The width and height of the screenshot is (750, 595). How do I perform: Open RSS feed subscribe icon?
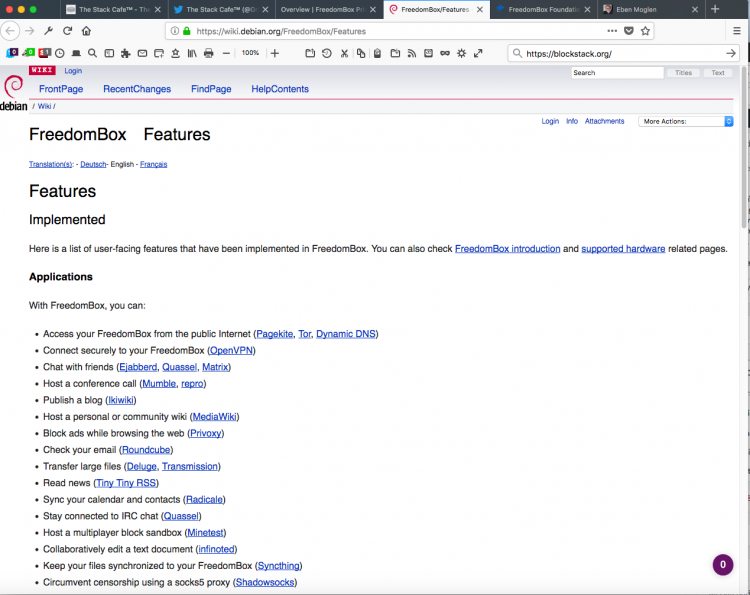coord(411,53)
